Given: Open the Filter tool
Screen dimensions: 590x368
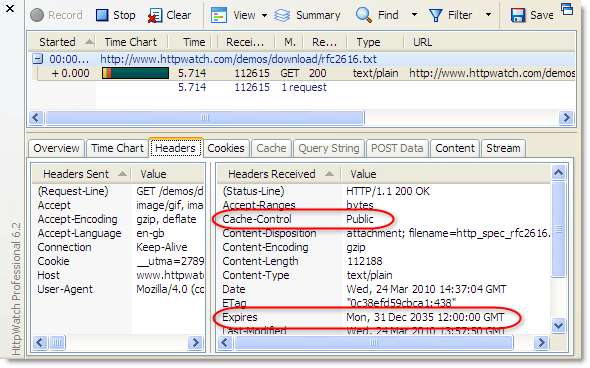Looking at the screenshot, I should coord(450,15).
